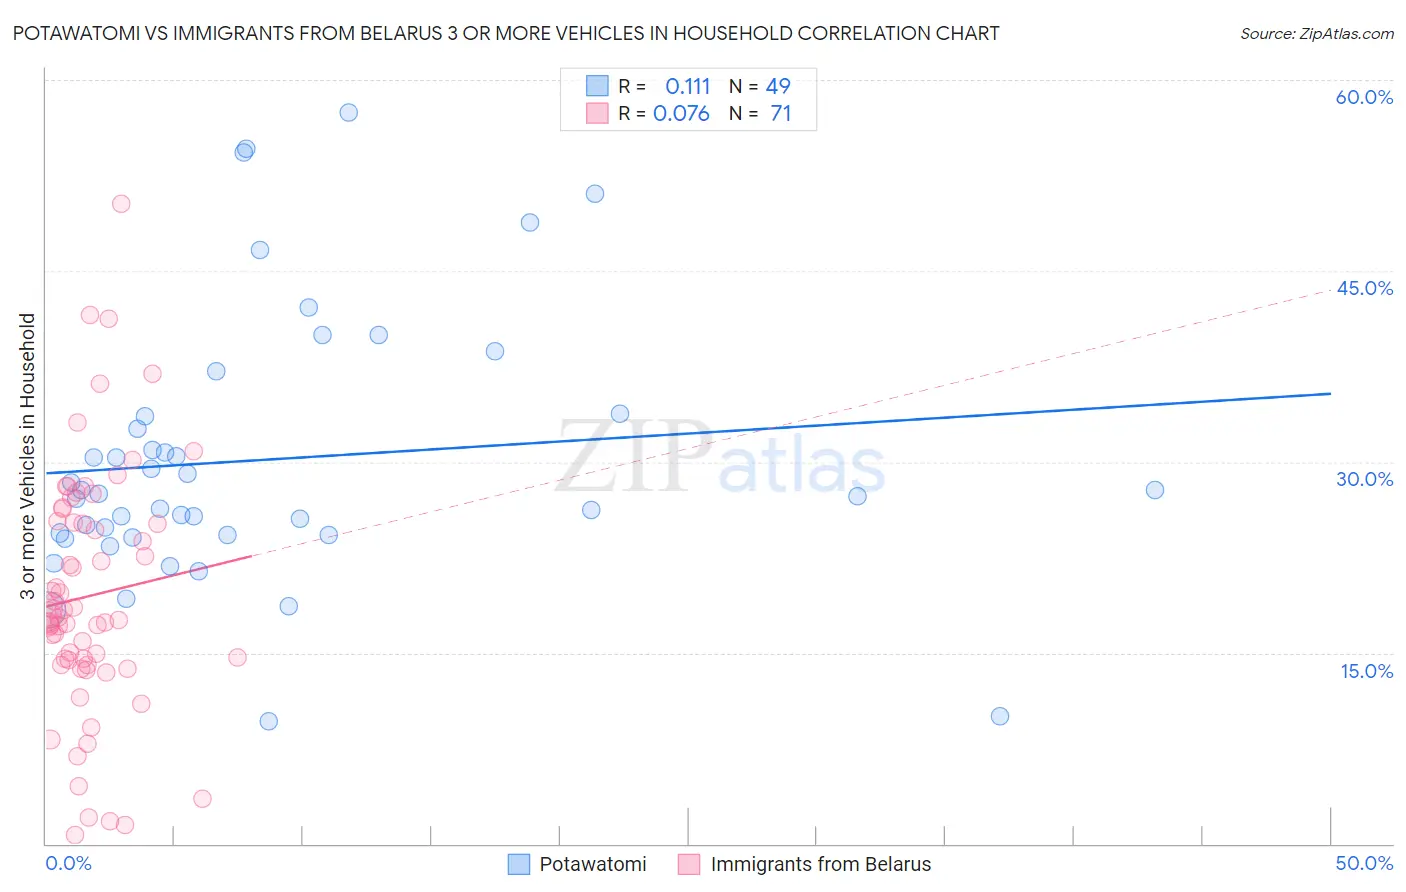Click the 30.0% y-axis label

[1364, 479]
